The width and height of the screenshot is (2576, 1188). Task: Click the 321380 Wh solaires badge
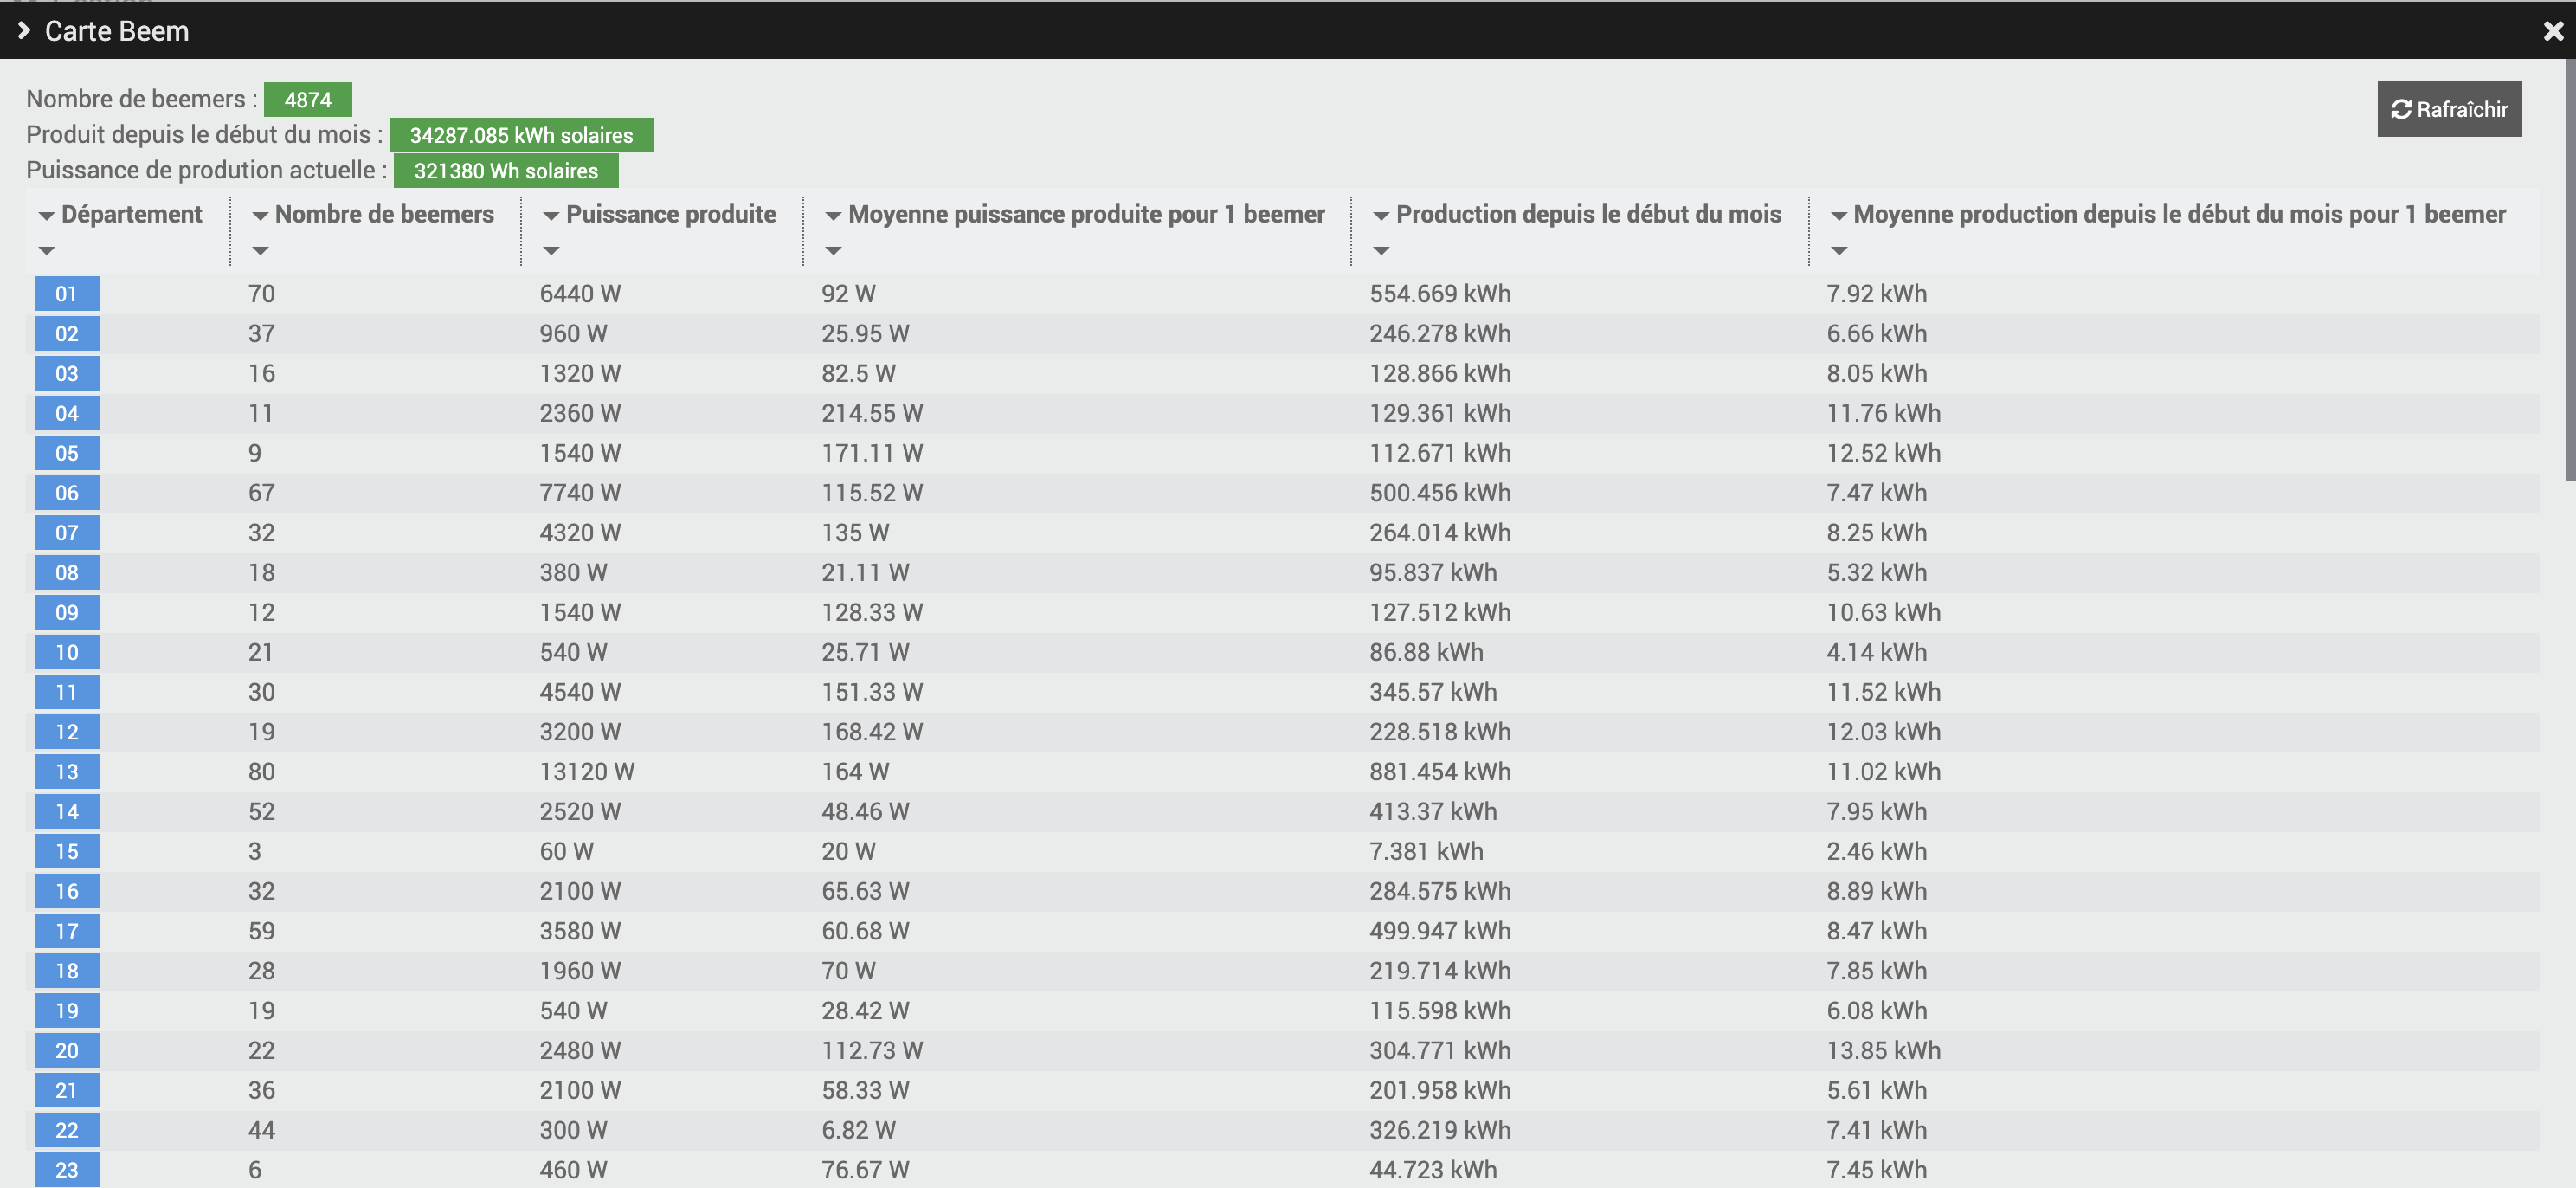click(506, 171)
